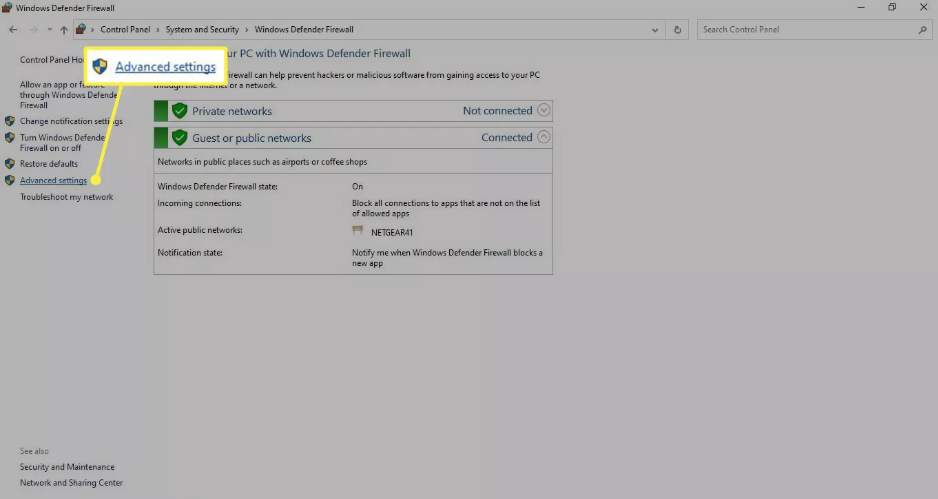Click the search magnifier icon
The image size is (938, 499).
tap(922, 29)
